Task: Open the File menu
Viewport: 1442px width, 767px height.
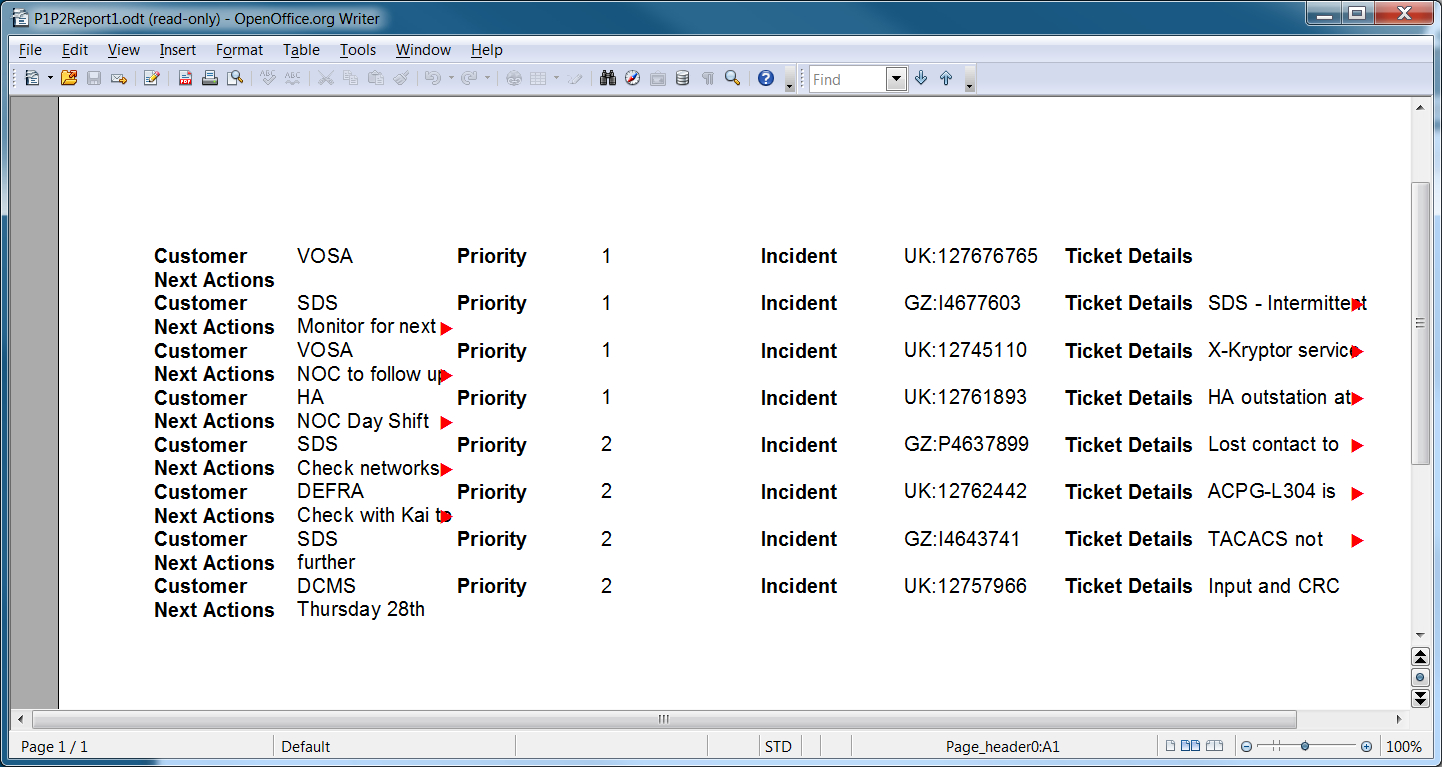Action: [x=30, y=50]
